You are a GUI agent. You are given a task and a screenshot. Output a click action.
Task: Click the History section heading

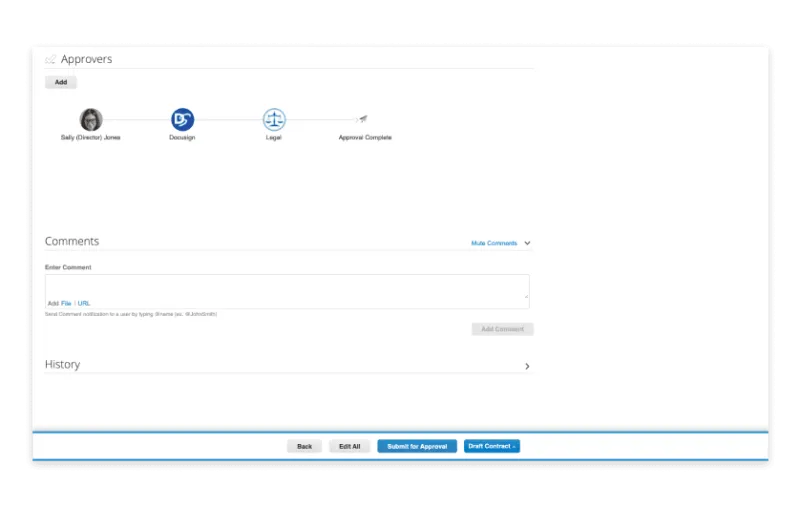62,365
